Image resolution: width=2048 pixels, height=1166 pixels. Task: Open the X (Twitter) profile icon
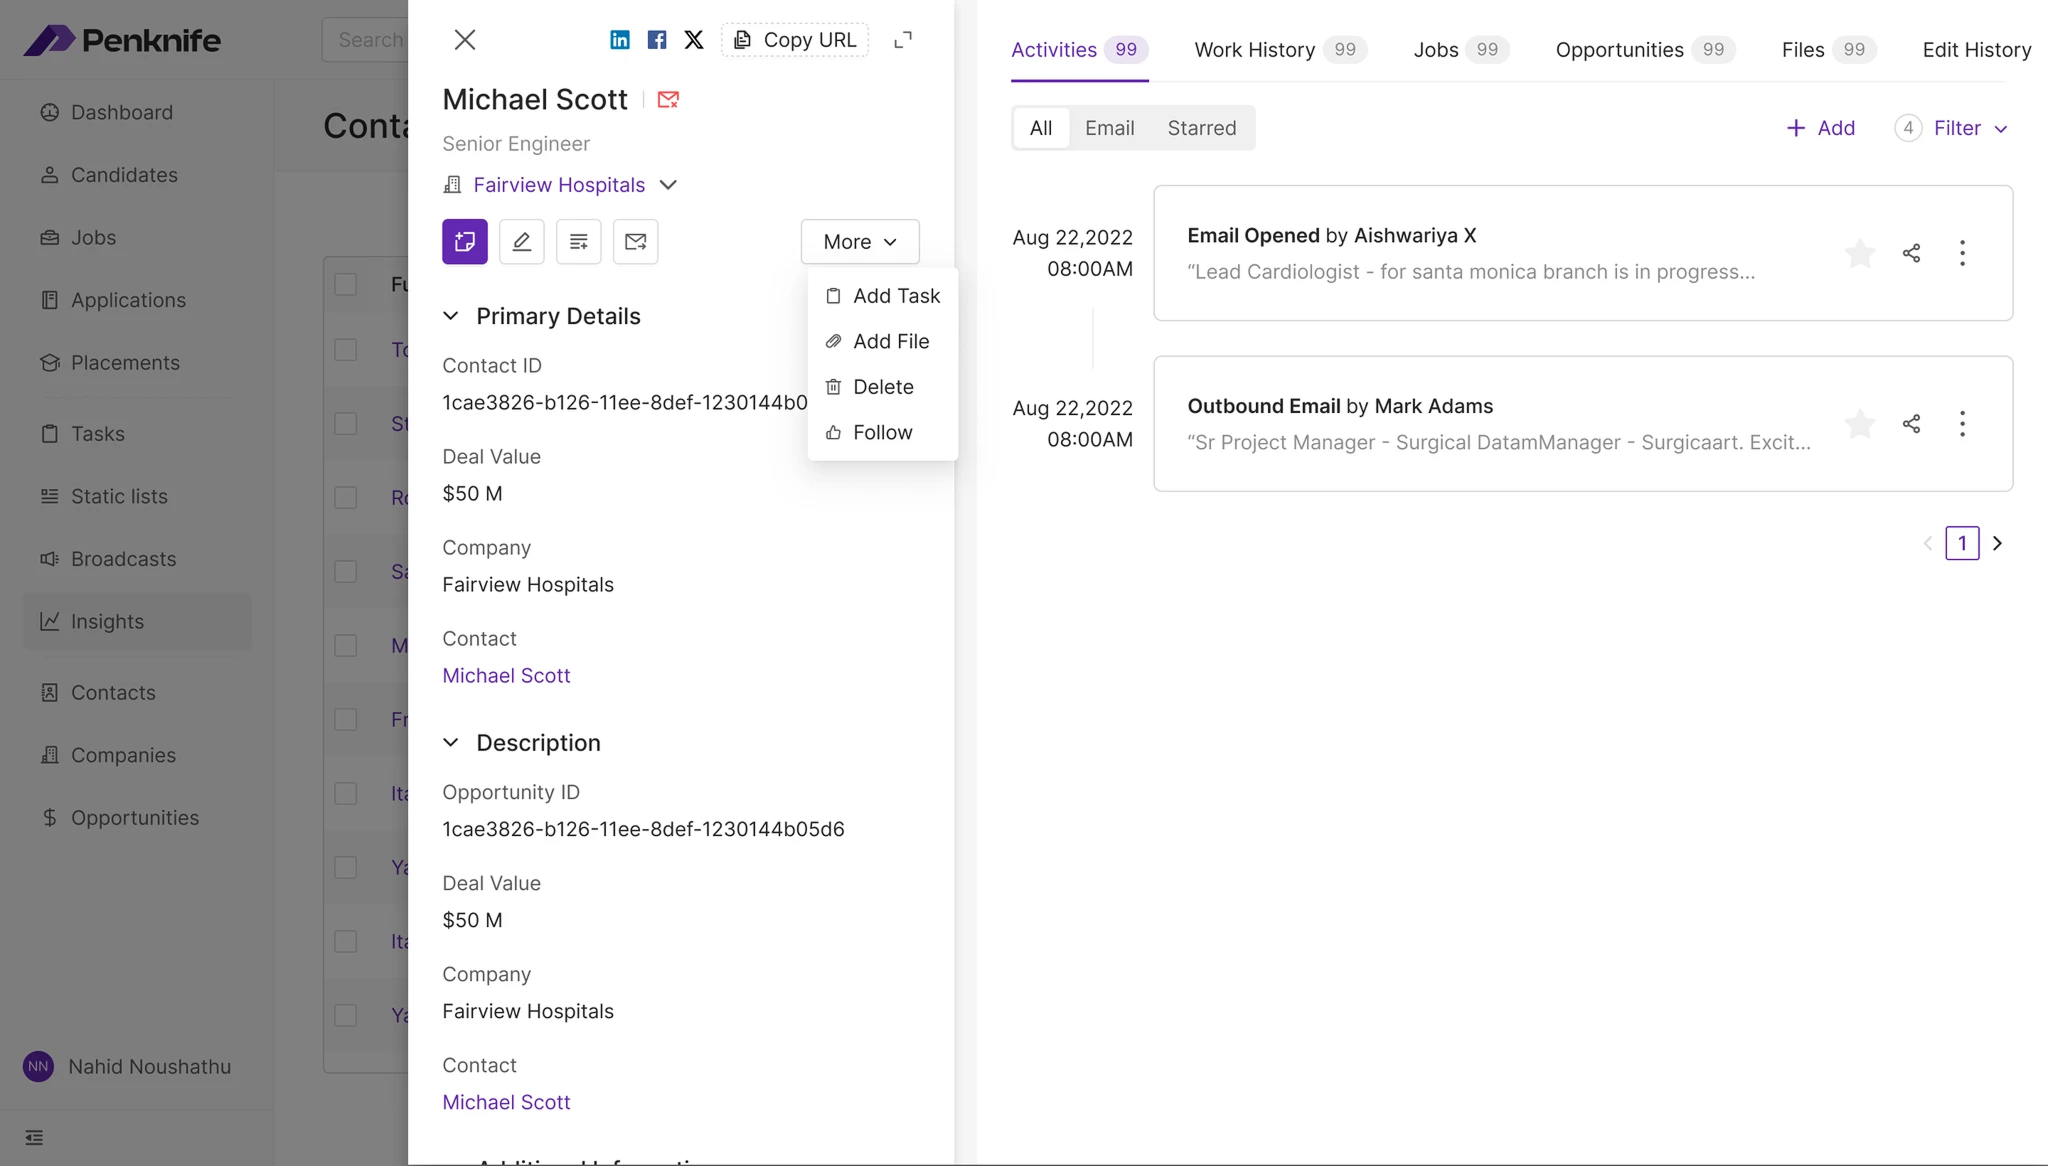(x=694, y=40)
